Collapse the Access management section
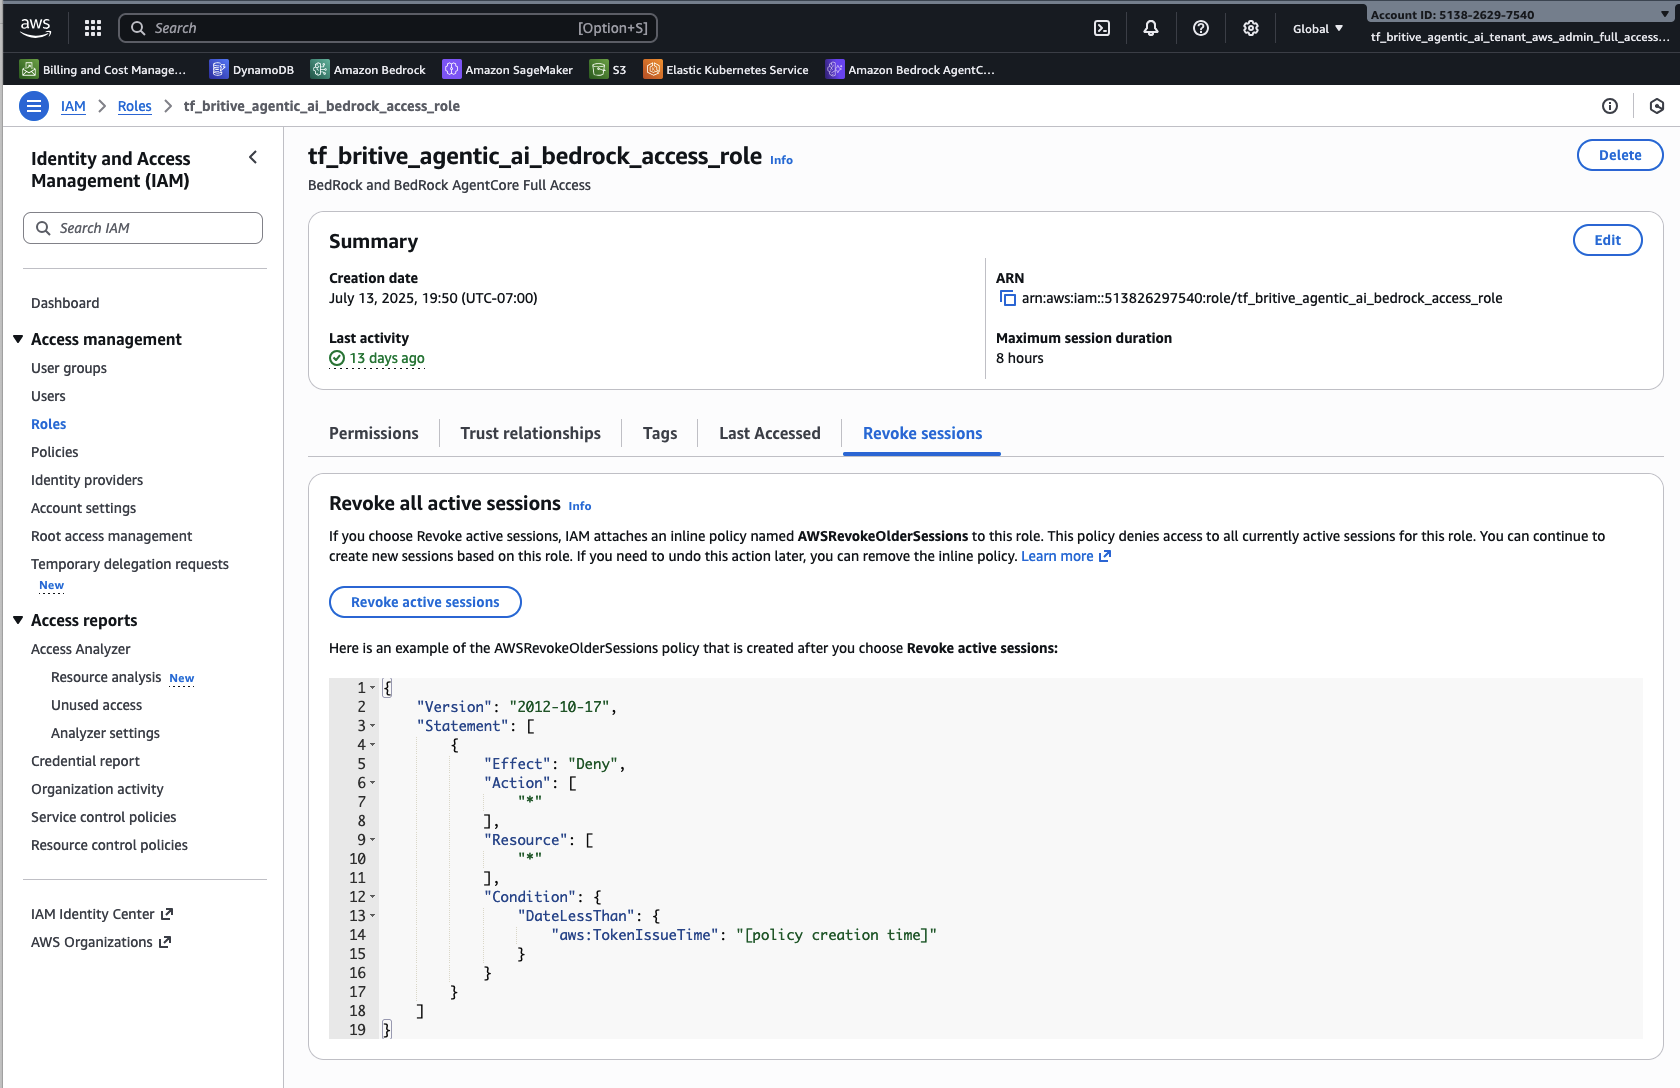 click(18, 340)
